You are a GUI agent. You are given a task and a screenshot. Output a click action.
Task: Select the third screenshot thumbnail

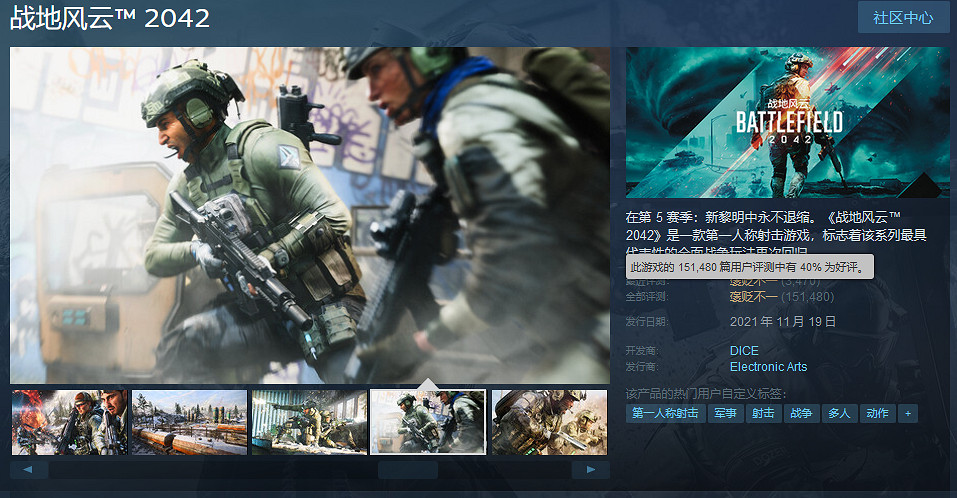[x=309, y=422]
